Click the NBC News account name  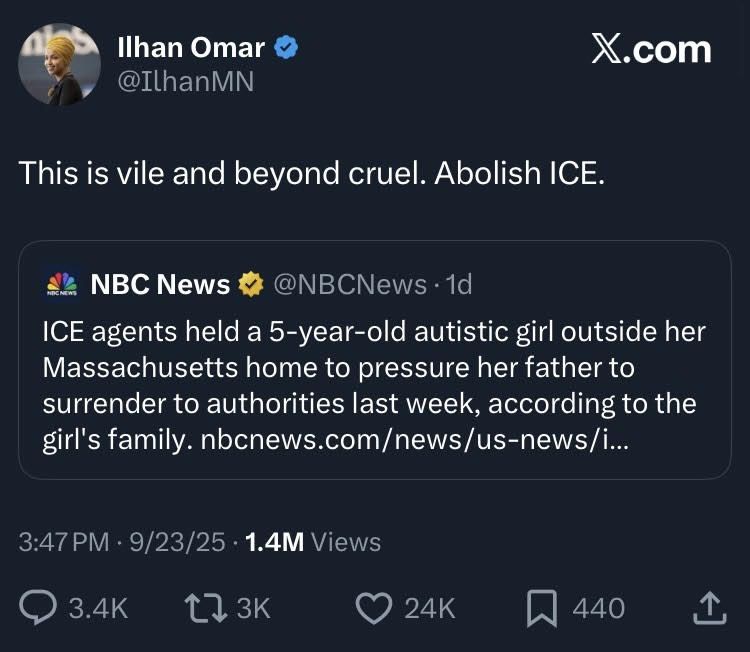160,285
